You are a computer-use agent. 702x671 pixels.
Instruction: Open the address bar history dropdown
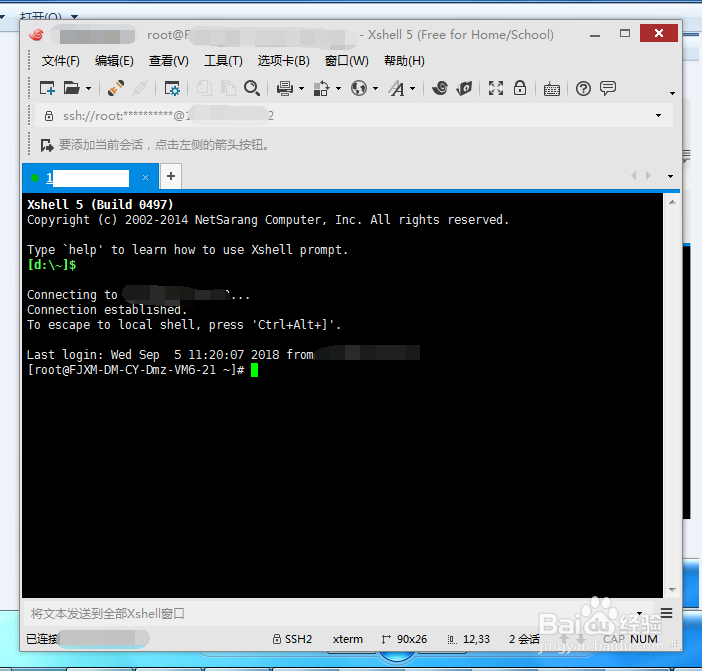coord(658,115)
